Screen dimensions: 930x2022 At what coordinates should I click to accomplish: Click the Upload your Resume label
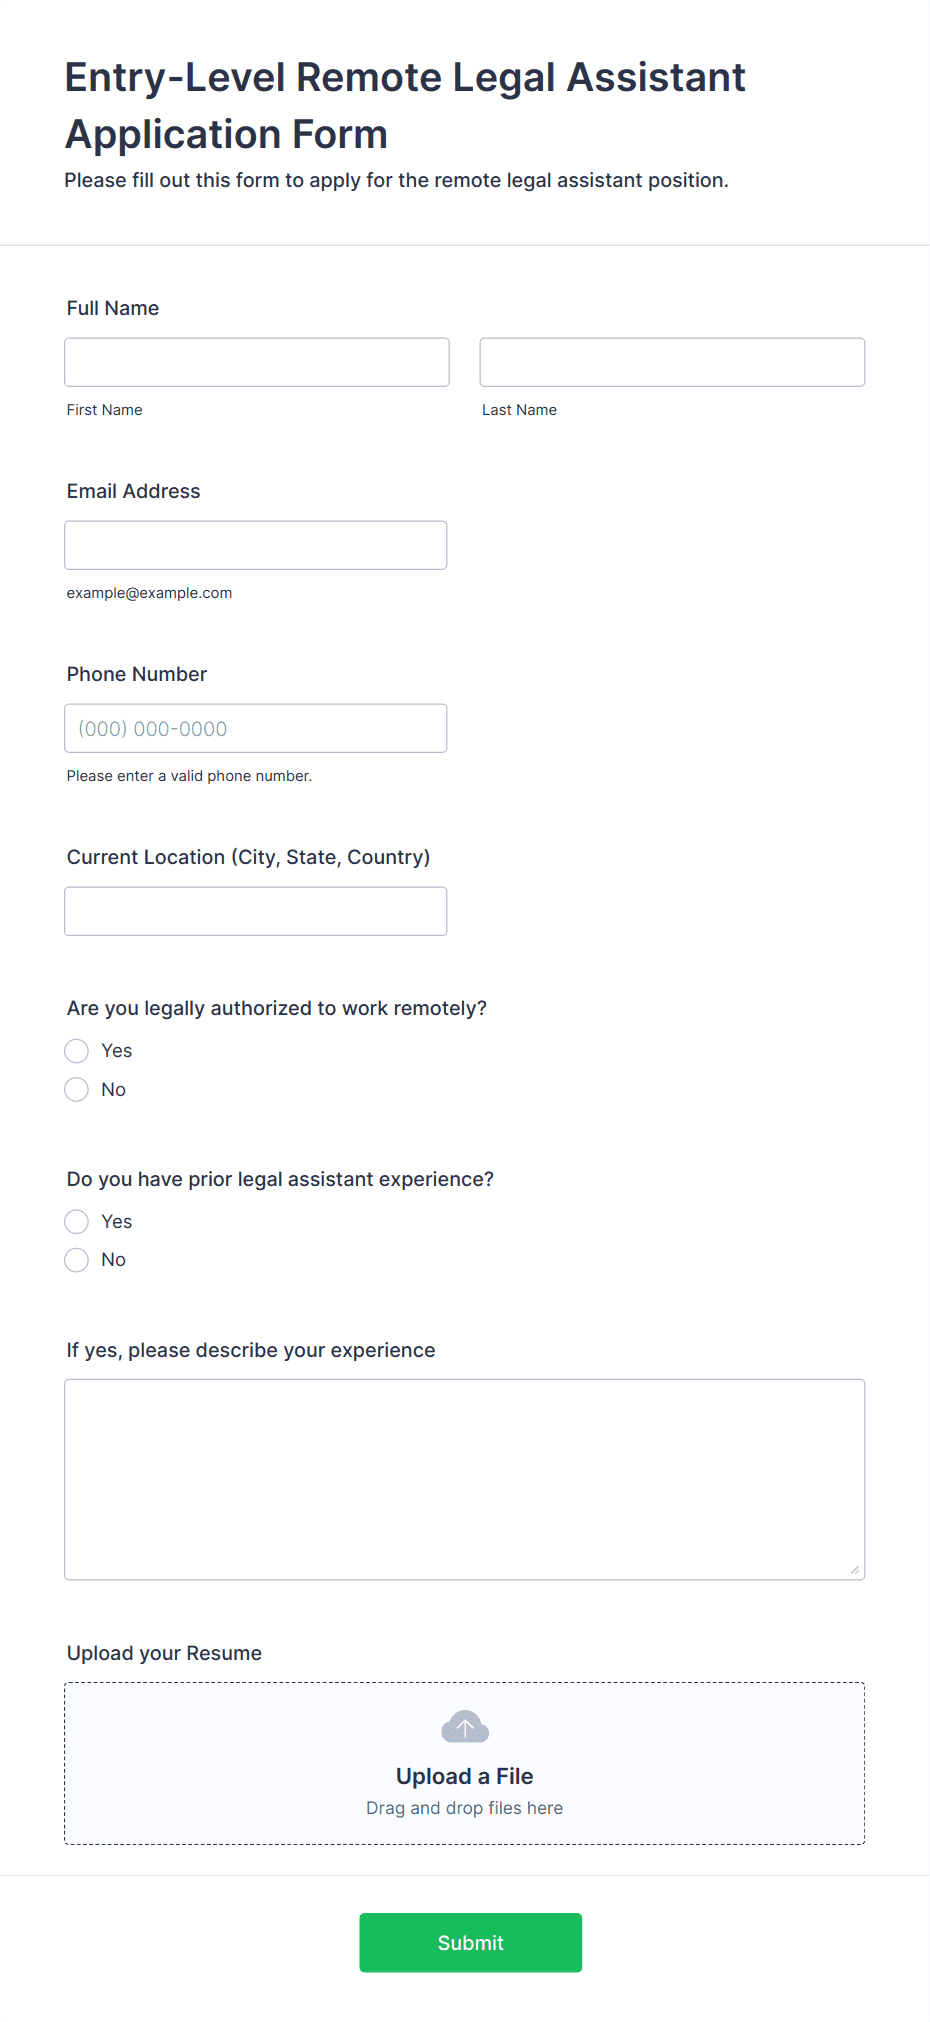point(164,1653)
